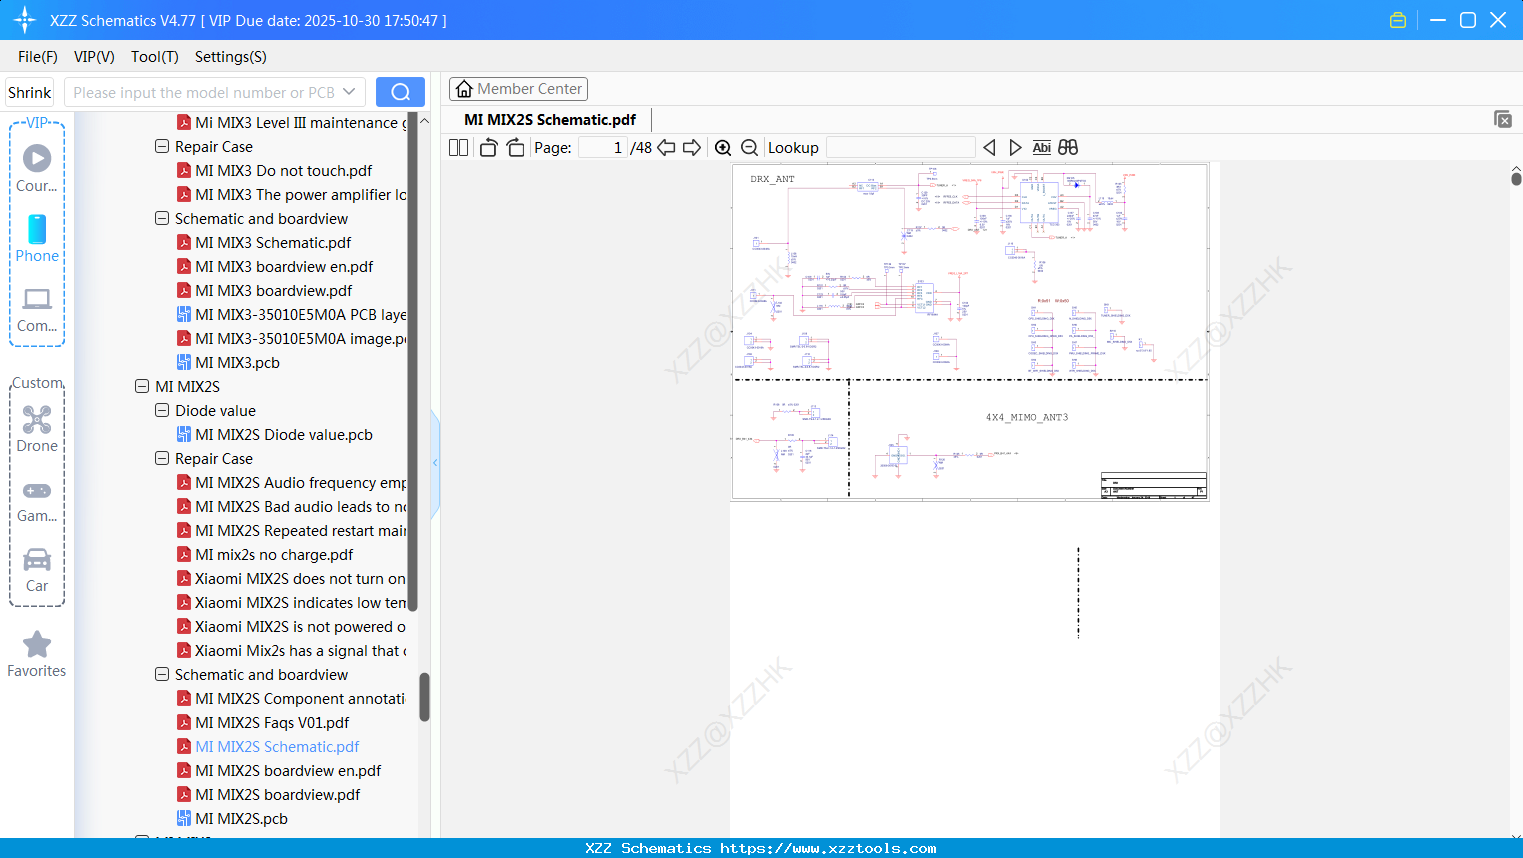Find next lookup match triangle
The image size is (1523, 858).
click(x=1015, y=148)
